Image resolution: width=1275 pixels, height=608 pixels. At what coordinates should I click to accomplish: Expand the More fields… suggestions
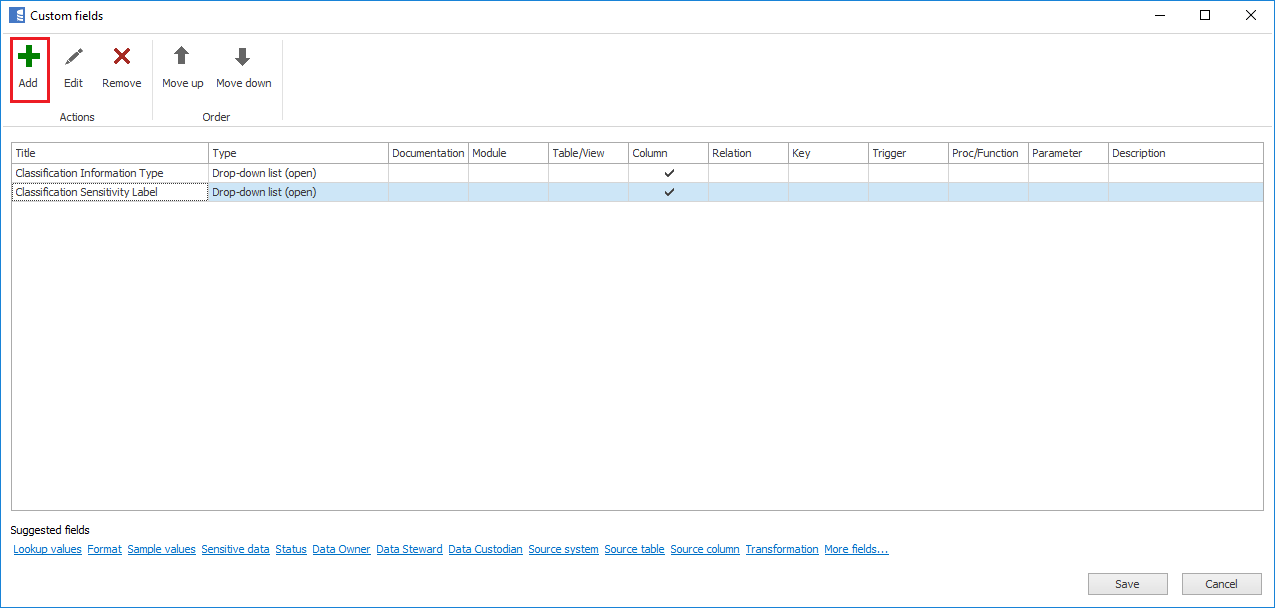tap(856, 549)
